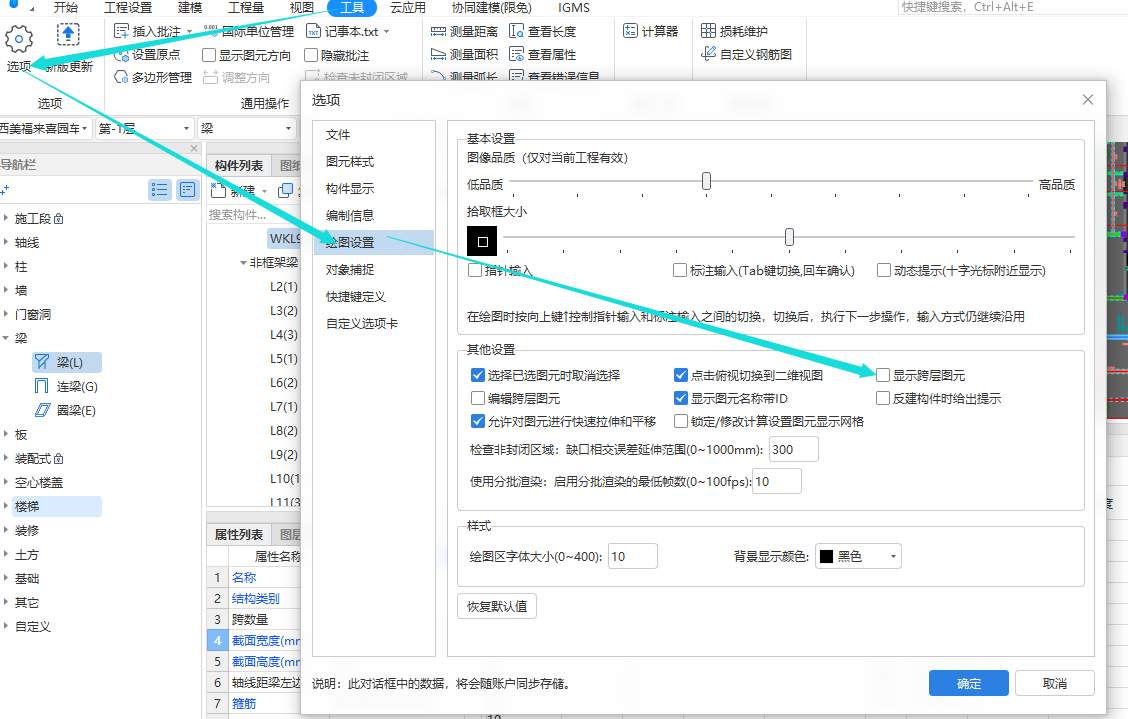Close the 选项 dialog with X
This screenshot has width=1128, height=719.
tap(1088, 100)
